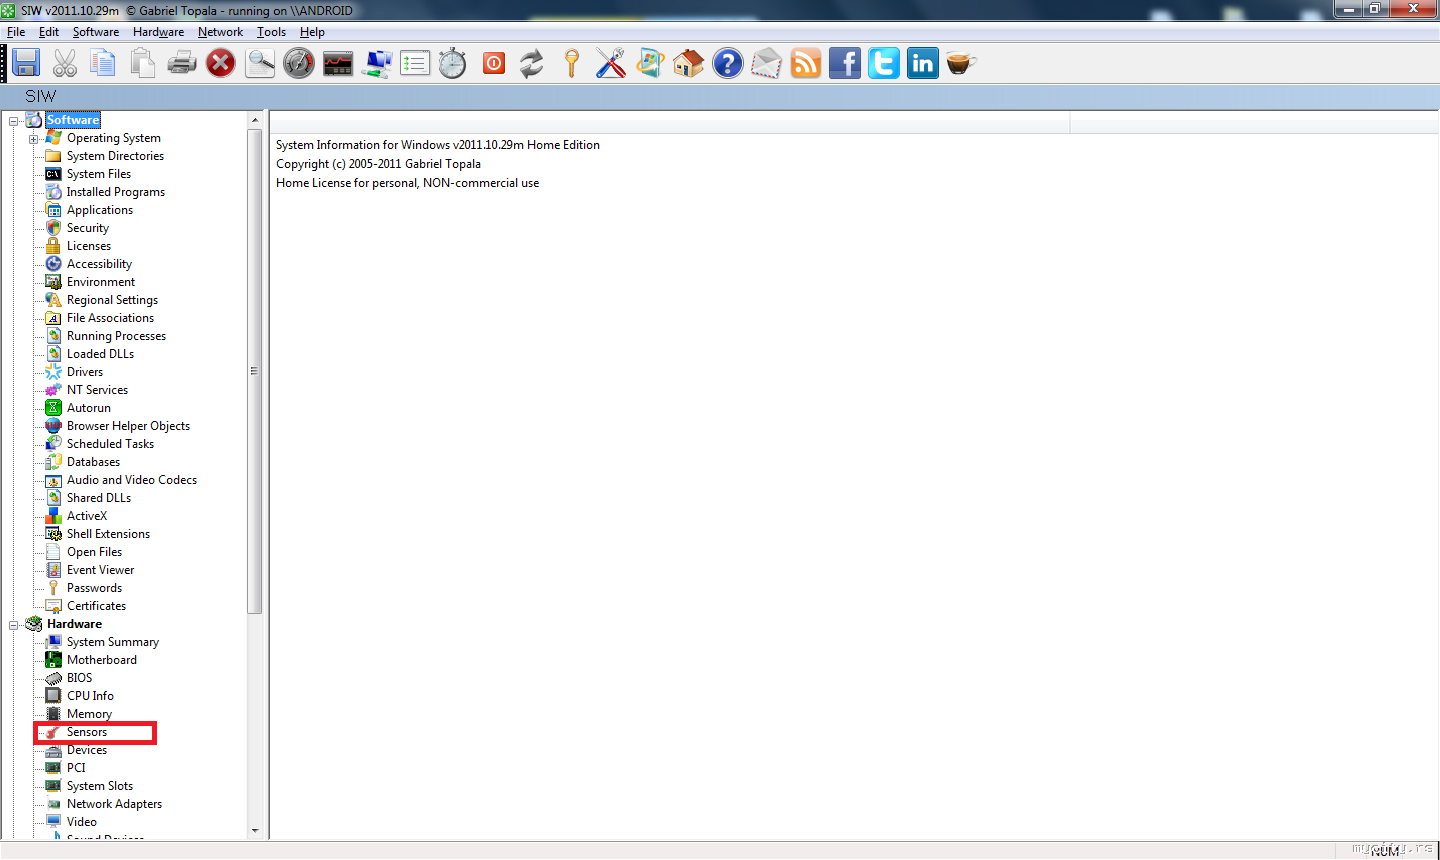This screenshot has width=1440, height=860.
Task: Click the Save floppy disk toolbar icon
Action: (x=26, y=63)
